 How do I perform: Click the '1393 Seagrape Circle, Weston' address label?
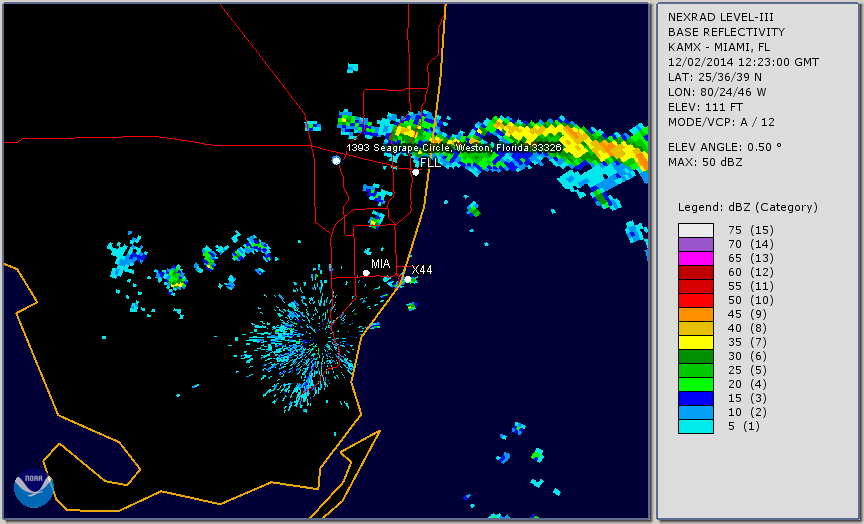point(454,148)
